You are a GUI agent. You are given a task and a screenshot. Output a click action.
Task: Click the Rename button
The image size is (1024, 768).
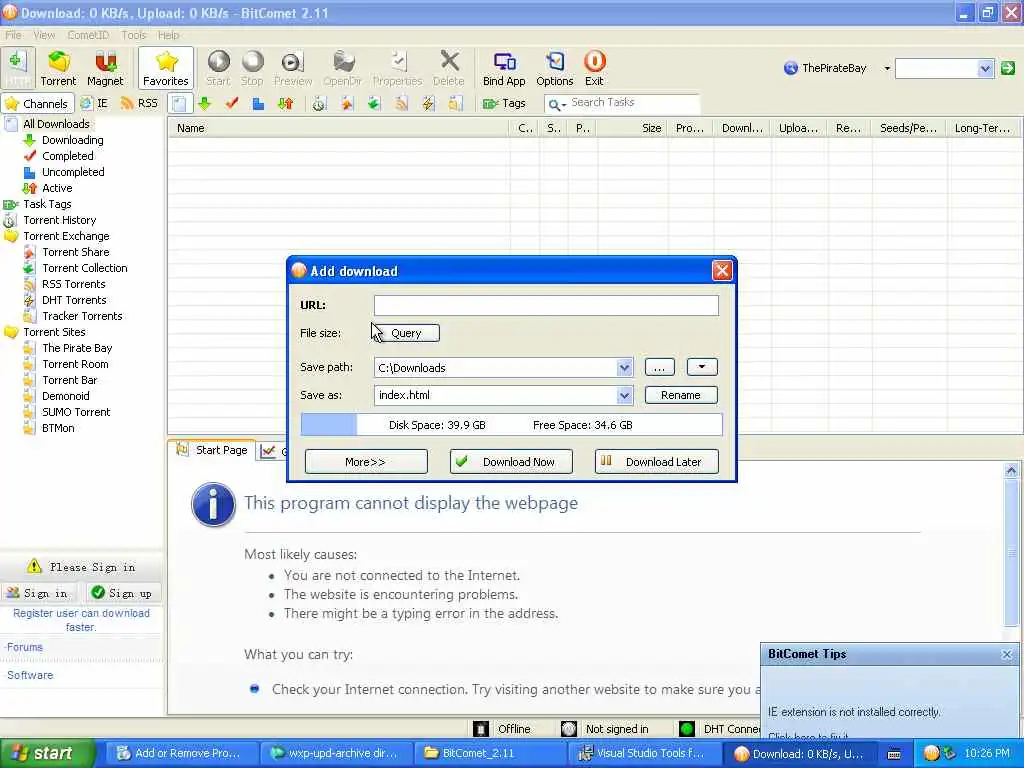tap(680, 395)
